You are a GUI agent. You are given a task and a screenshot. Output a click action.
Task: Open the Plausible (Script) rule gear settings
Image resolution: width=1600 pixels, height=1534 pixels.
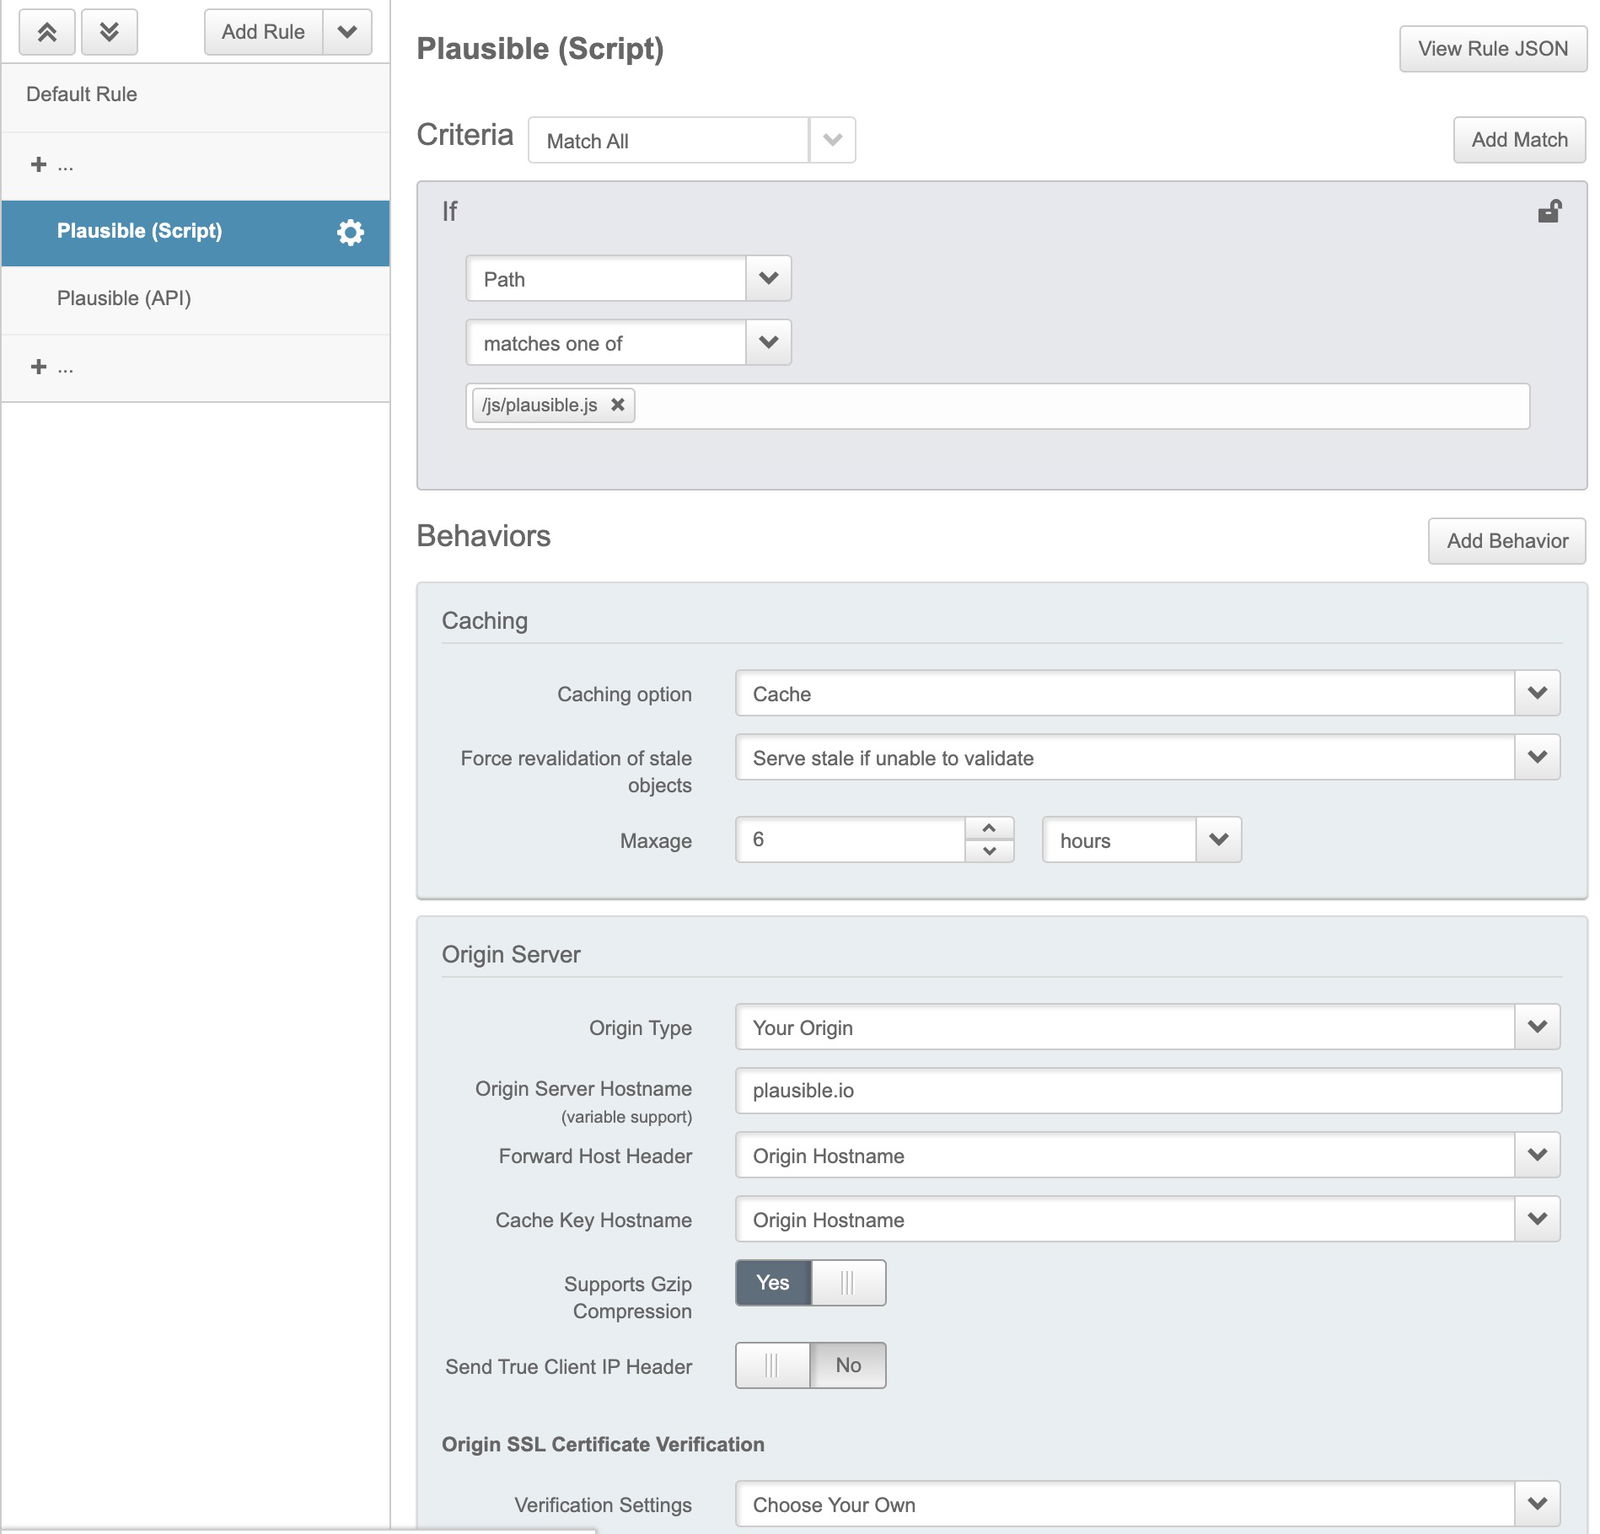pos(350,232)
